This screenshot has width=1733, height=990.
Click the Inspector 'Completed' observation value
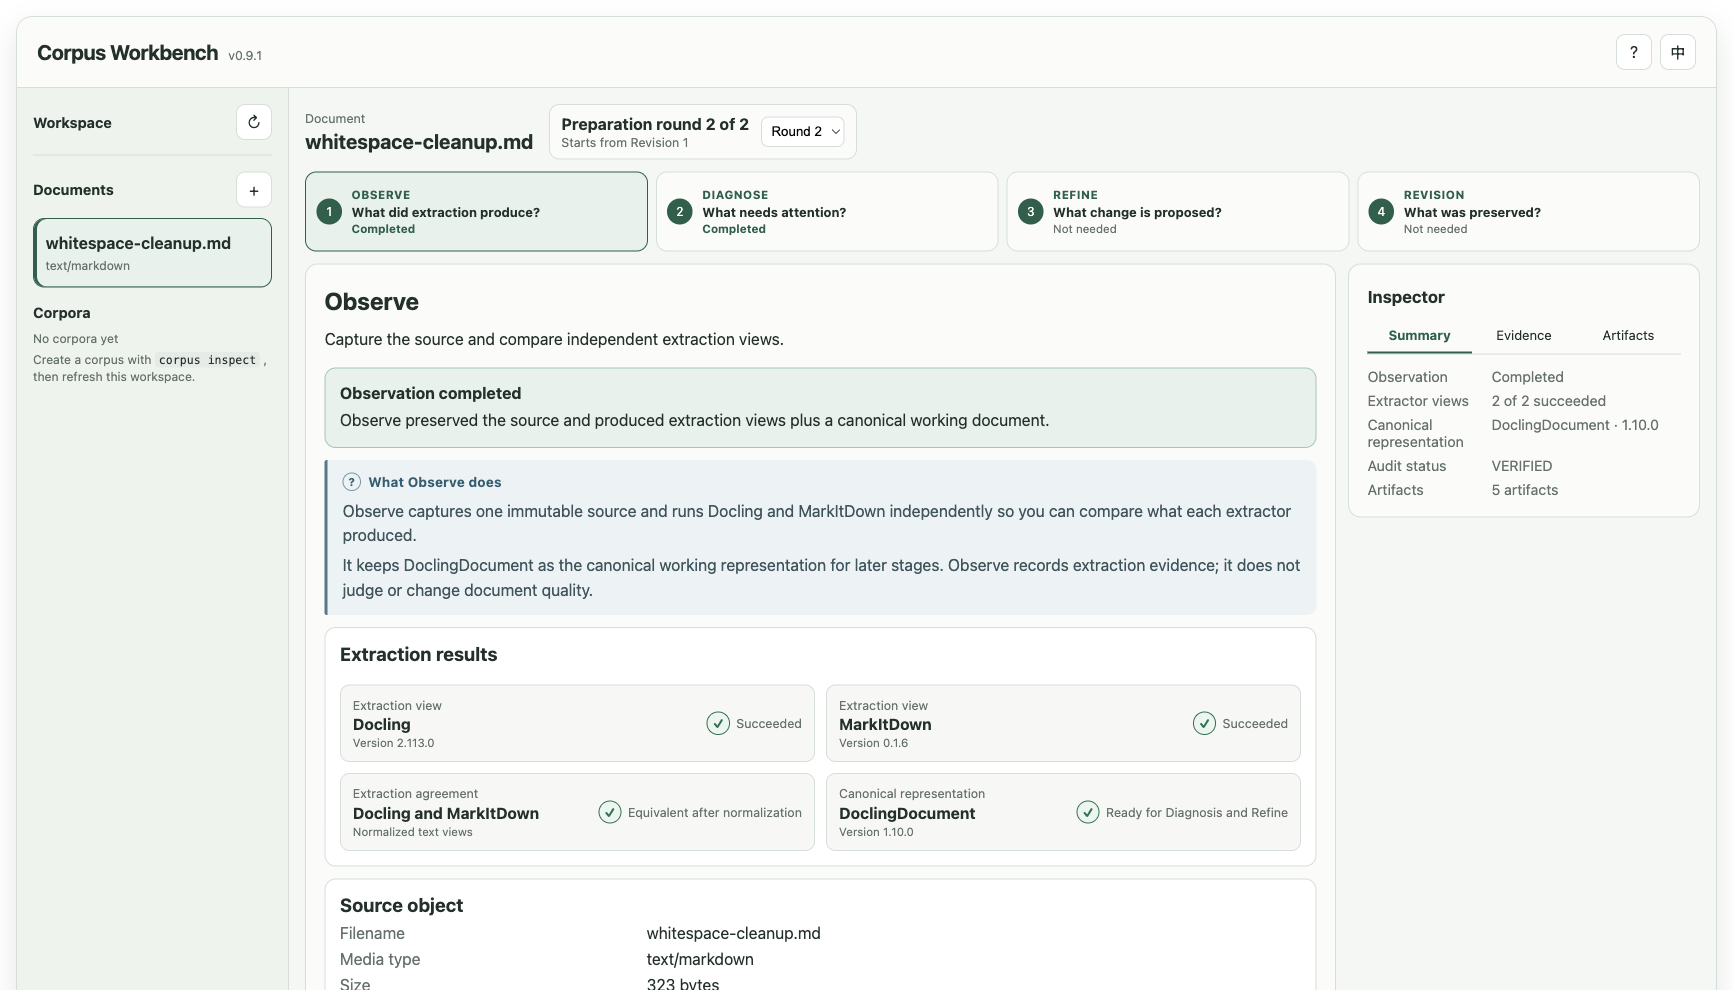click(1527, 377)
